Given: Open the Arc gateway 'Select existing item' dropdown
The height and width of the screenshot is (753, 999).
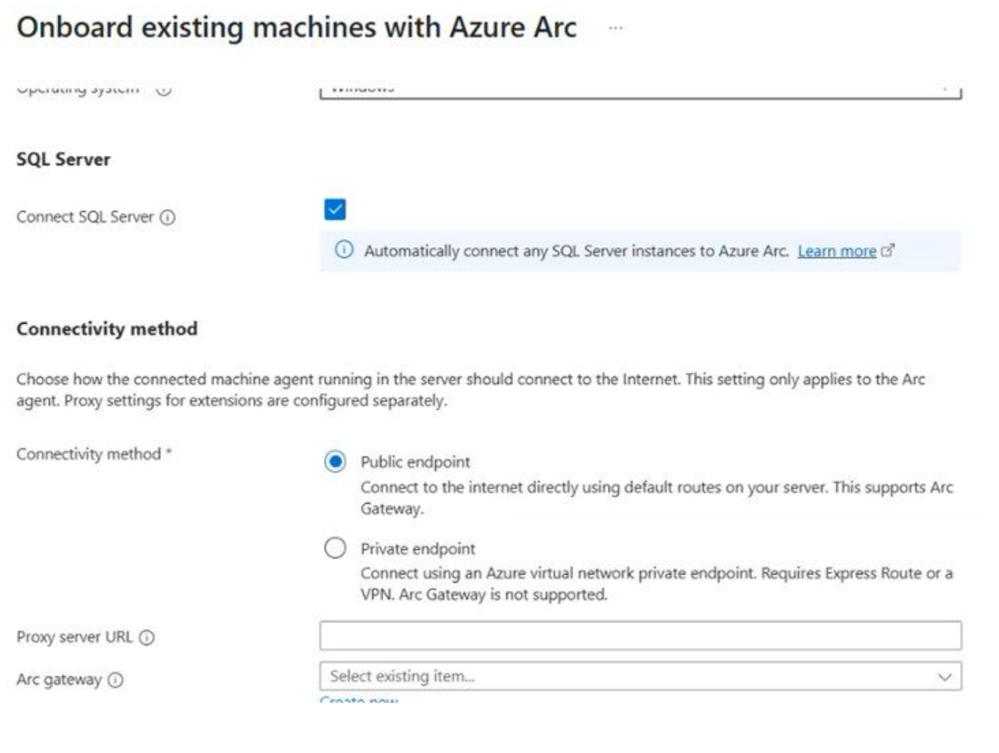Looking at the screenshot, I should [x=630, y=677].
